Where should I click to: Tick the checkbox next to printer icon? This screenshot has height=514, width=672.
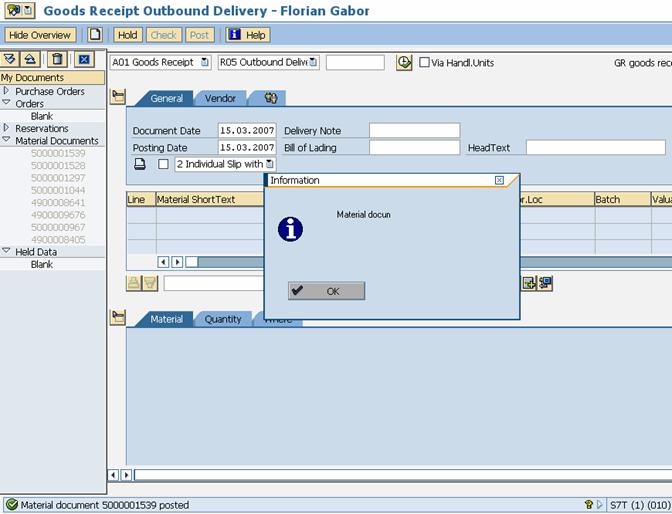164,164
